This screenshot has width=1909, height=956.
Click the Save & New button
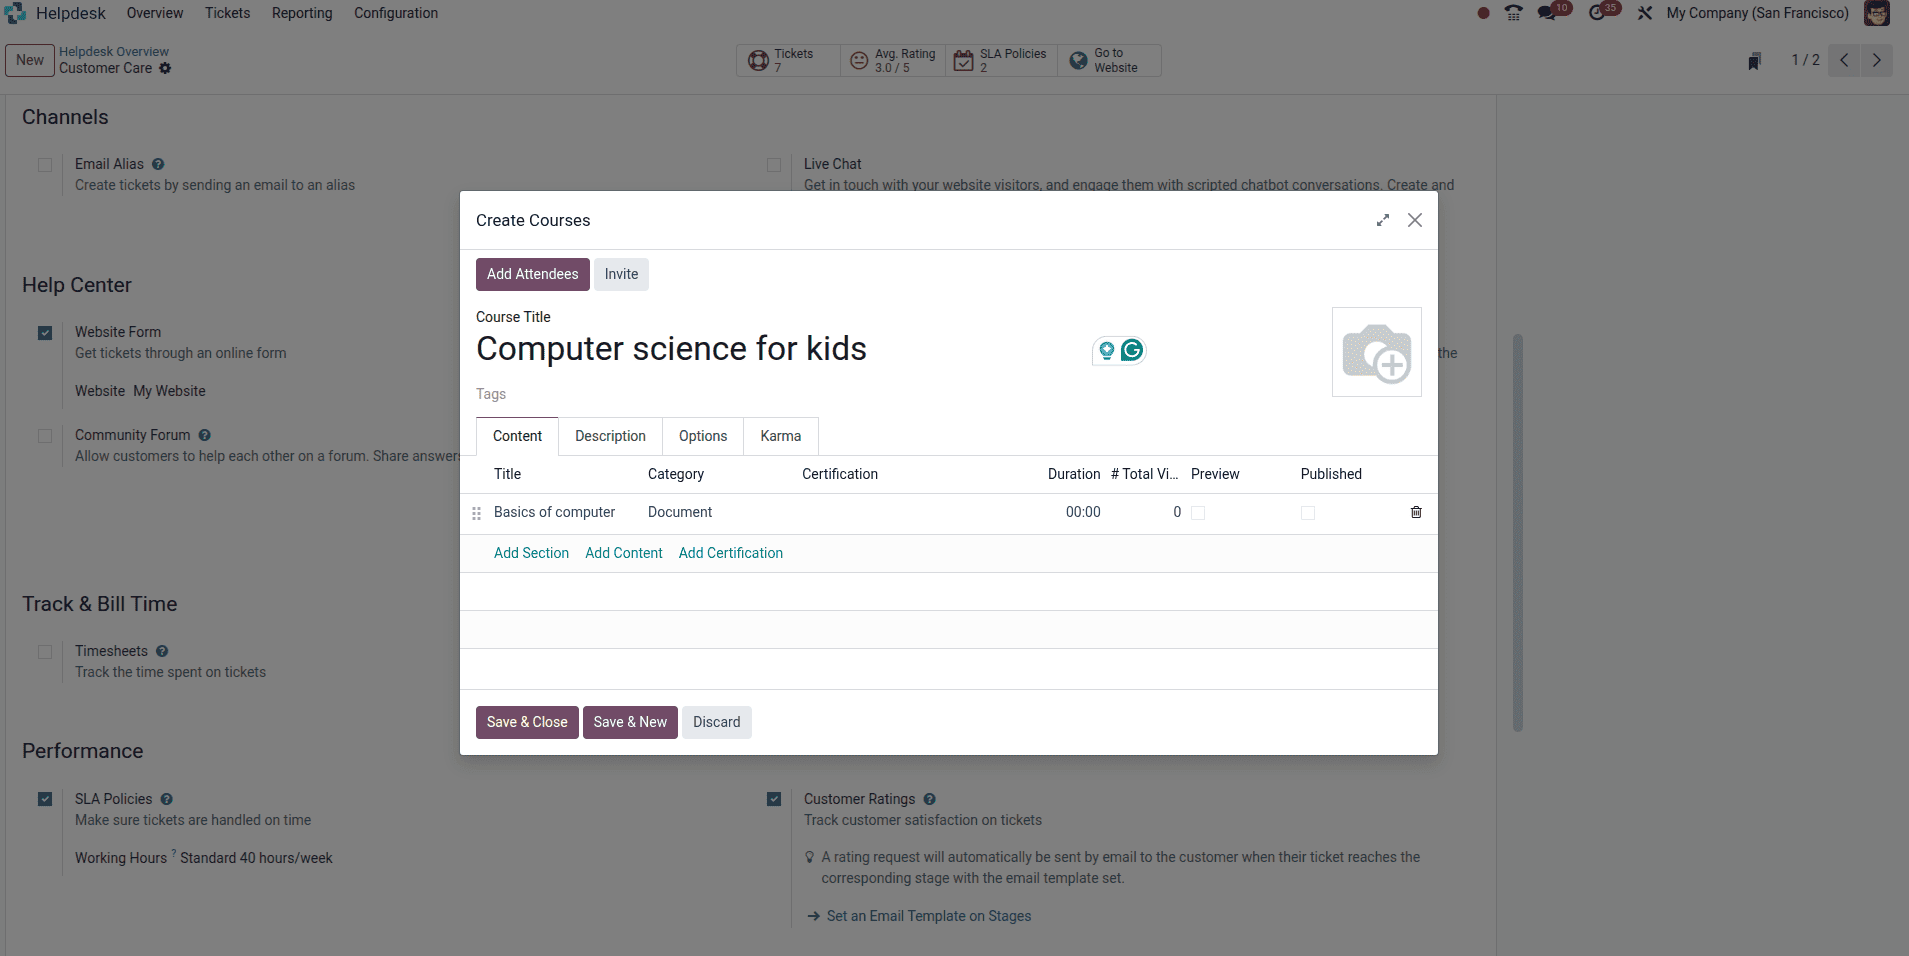click(x=629, y=722)
